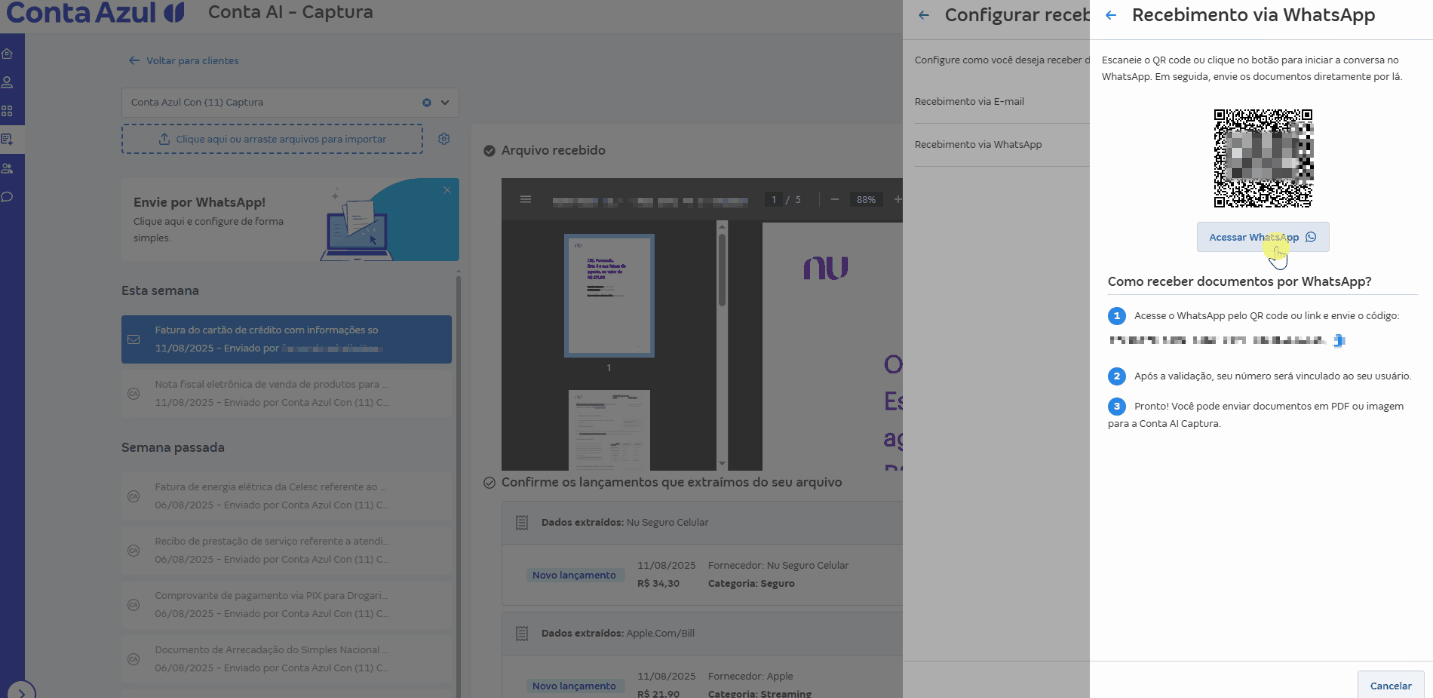1433x698 pixels.
Task: Select the Captura document icon in the sidebar
Action: pyautogui.click(x=8, y=139)
